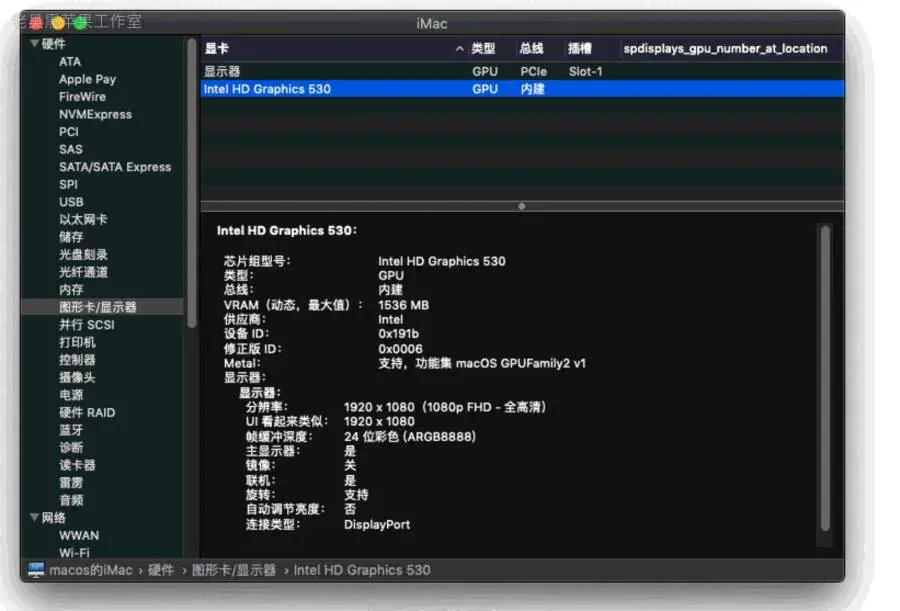Click the sidebar vertical scrollbar
The image size is (900, 611).
pyautogui.click(x=192, y=184)
